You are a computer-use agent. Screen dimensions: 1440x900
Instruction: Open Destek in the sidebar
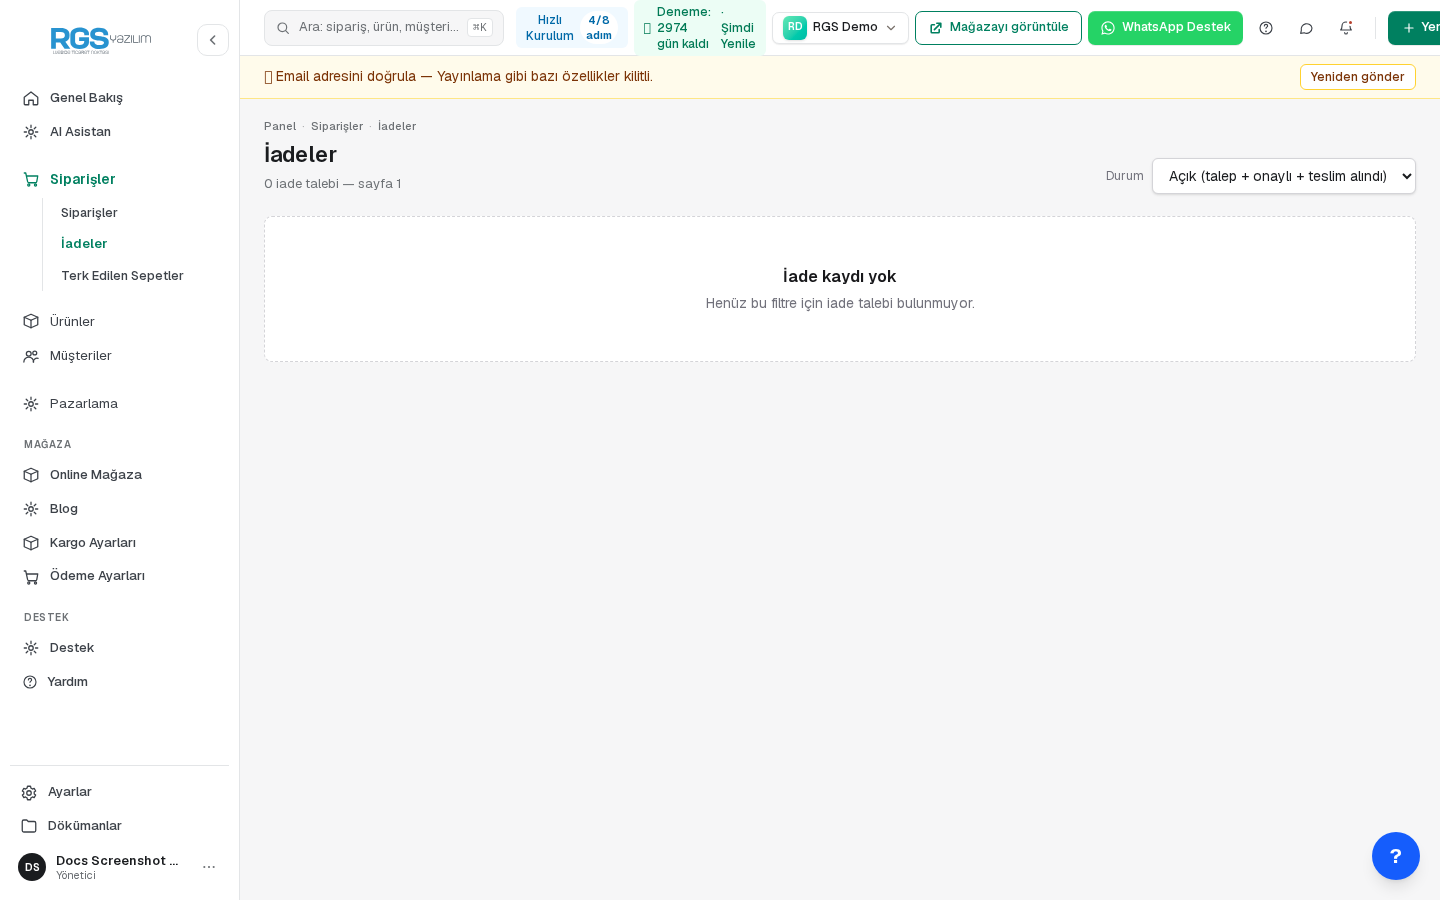click(120, 648)
